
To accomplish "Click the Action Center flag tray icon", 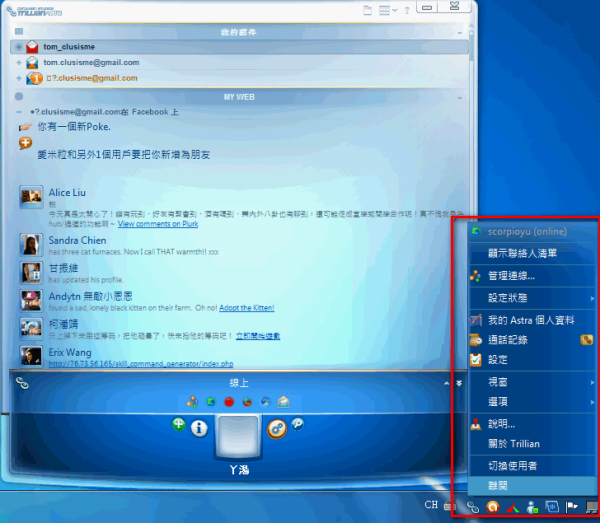I will (x=572, y=507).
